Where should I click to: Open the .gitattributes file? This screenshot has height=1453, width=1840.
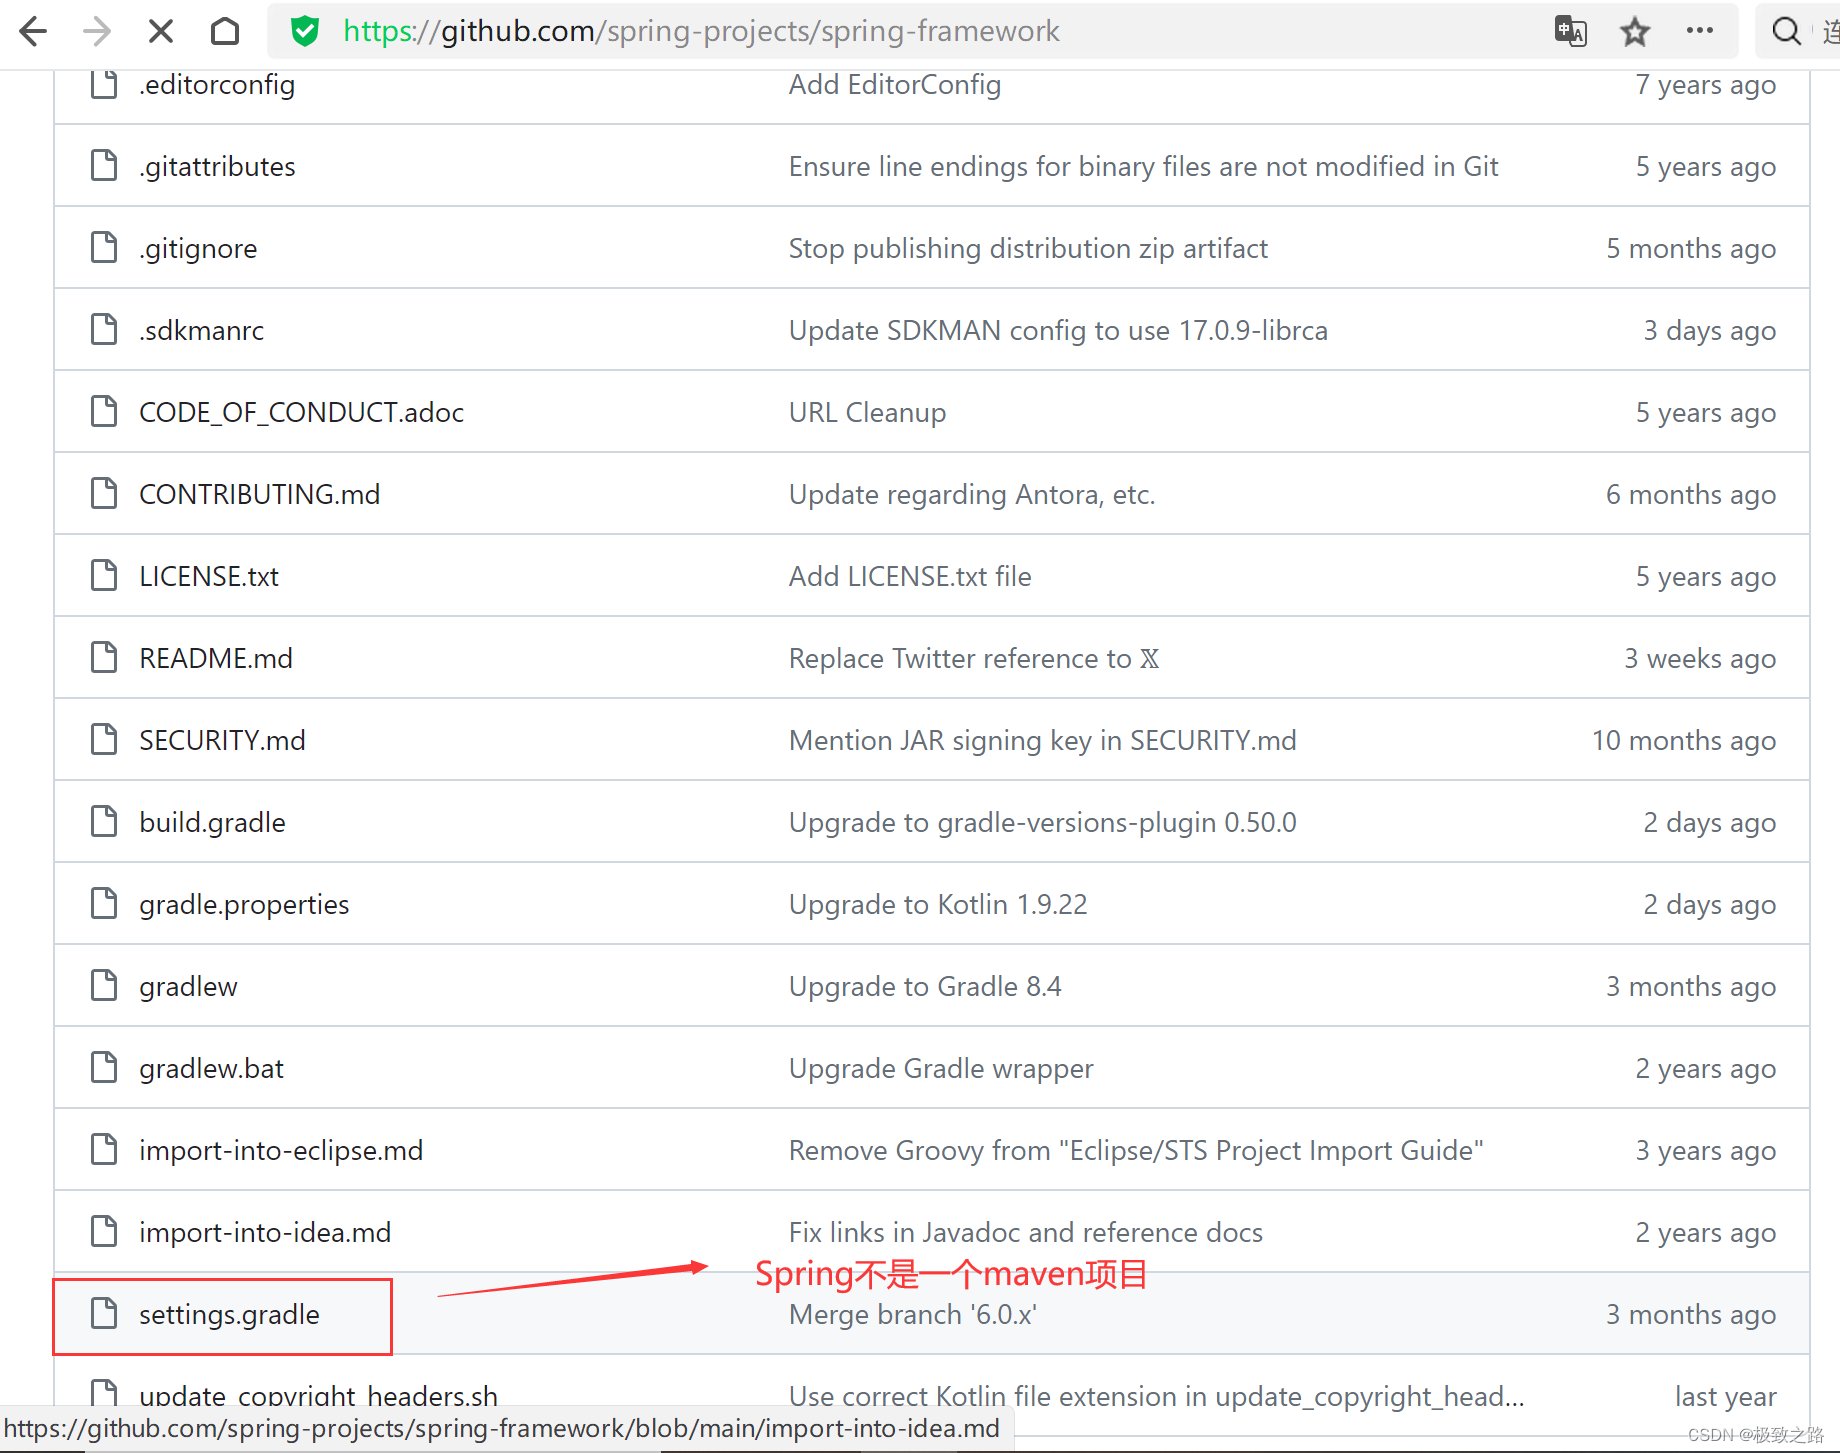coord(217,166)
